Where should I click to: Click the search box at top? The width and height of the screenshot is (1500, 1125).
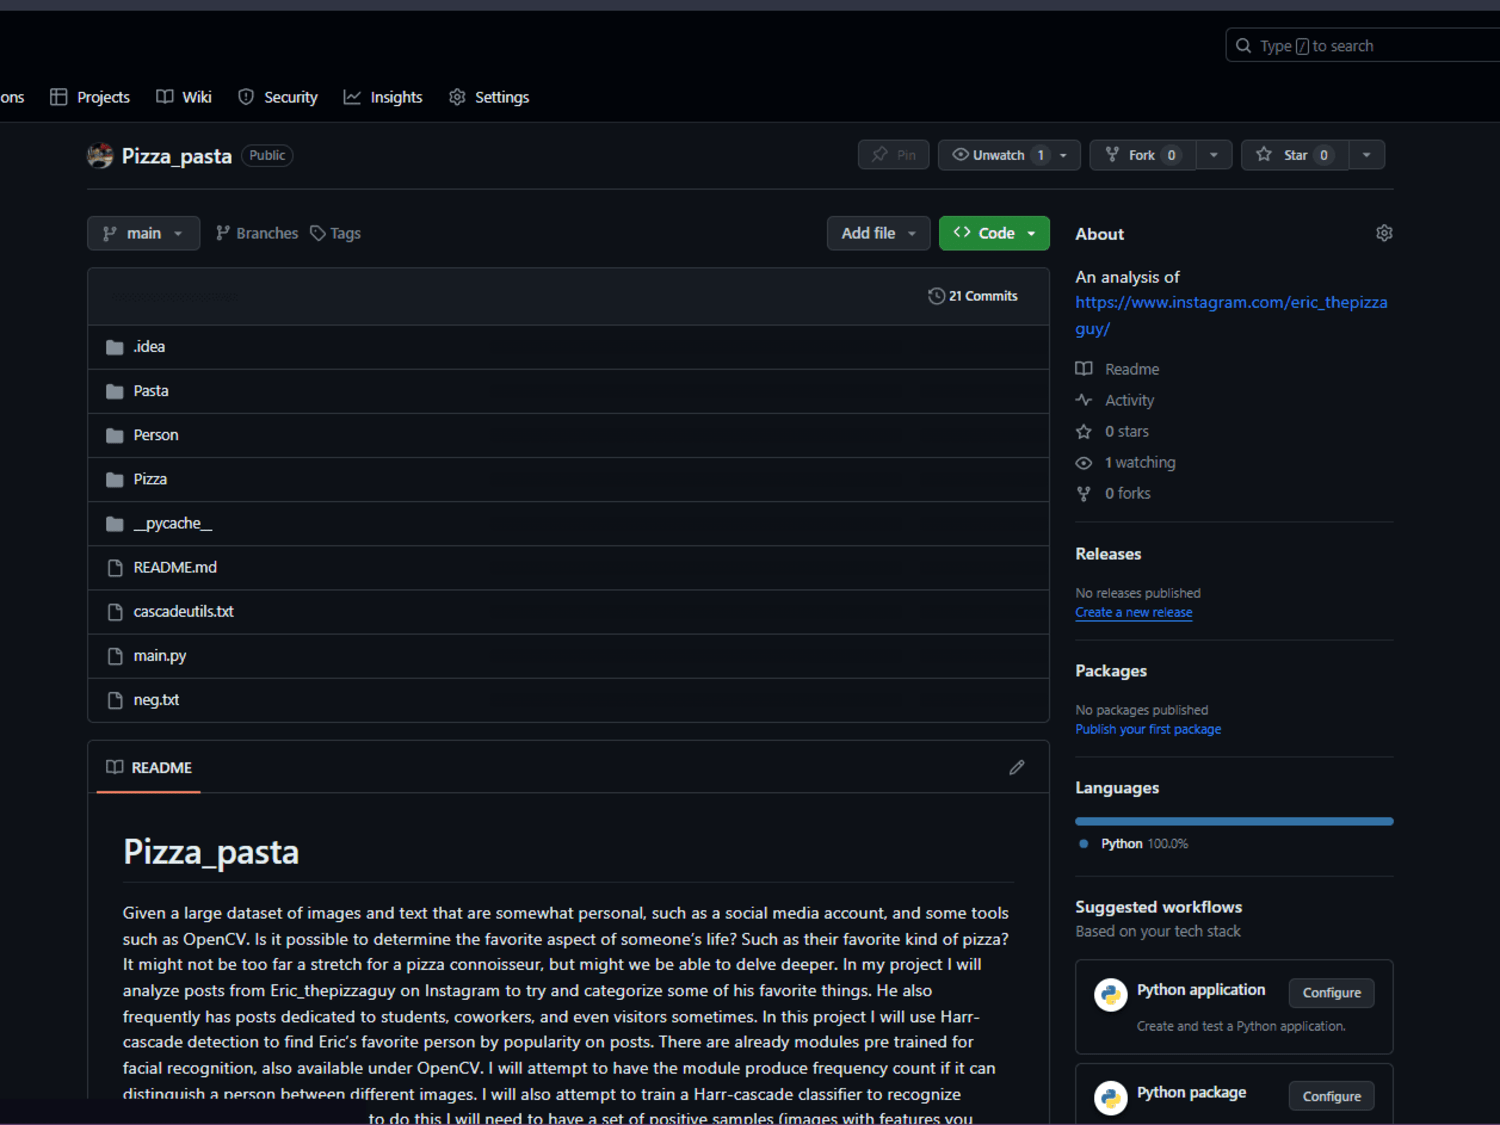[1362, 46]
